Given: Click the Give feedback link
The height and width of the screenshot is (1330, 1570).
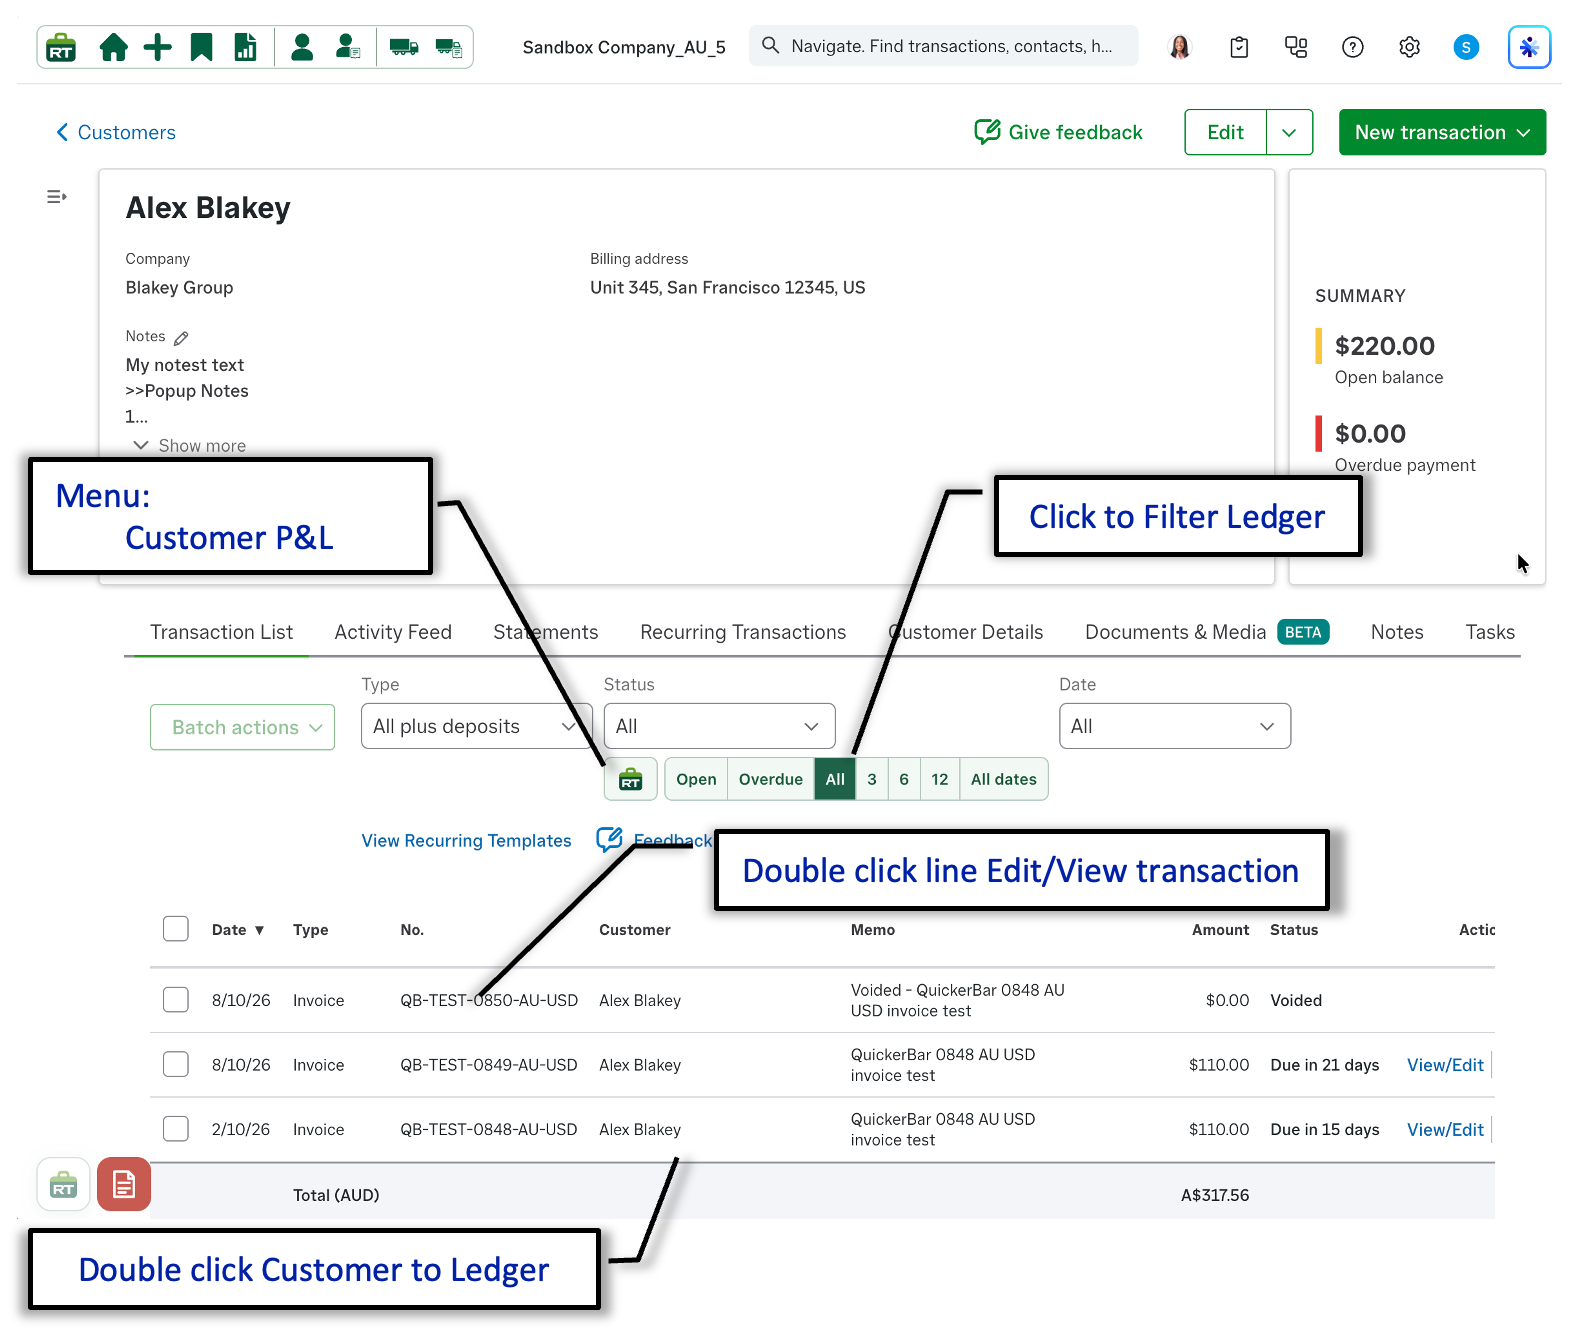Looking at the screenshot, I should [x=1075, y=132].
